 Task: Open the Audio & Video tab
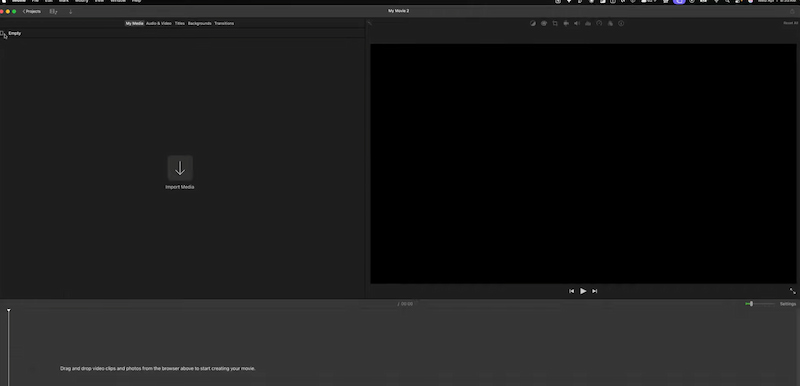click(x=159, y=23)
